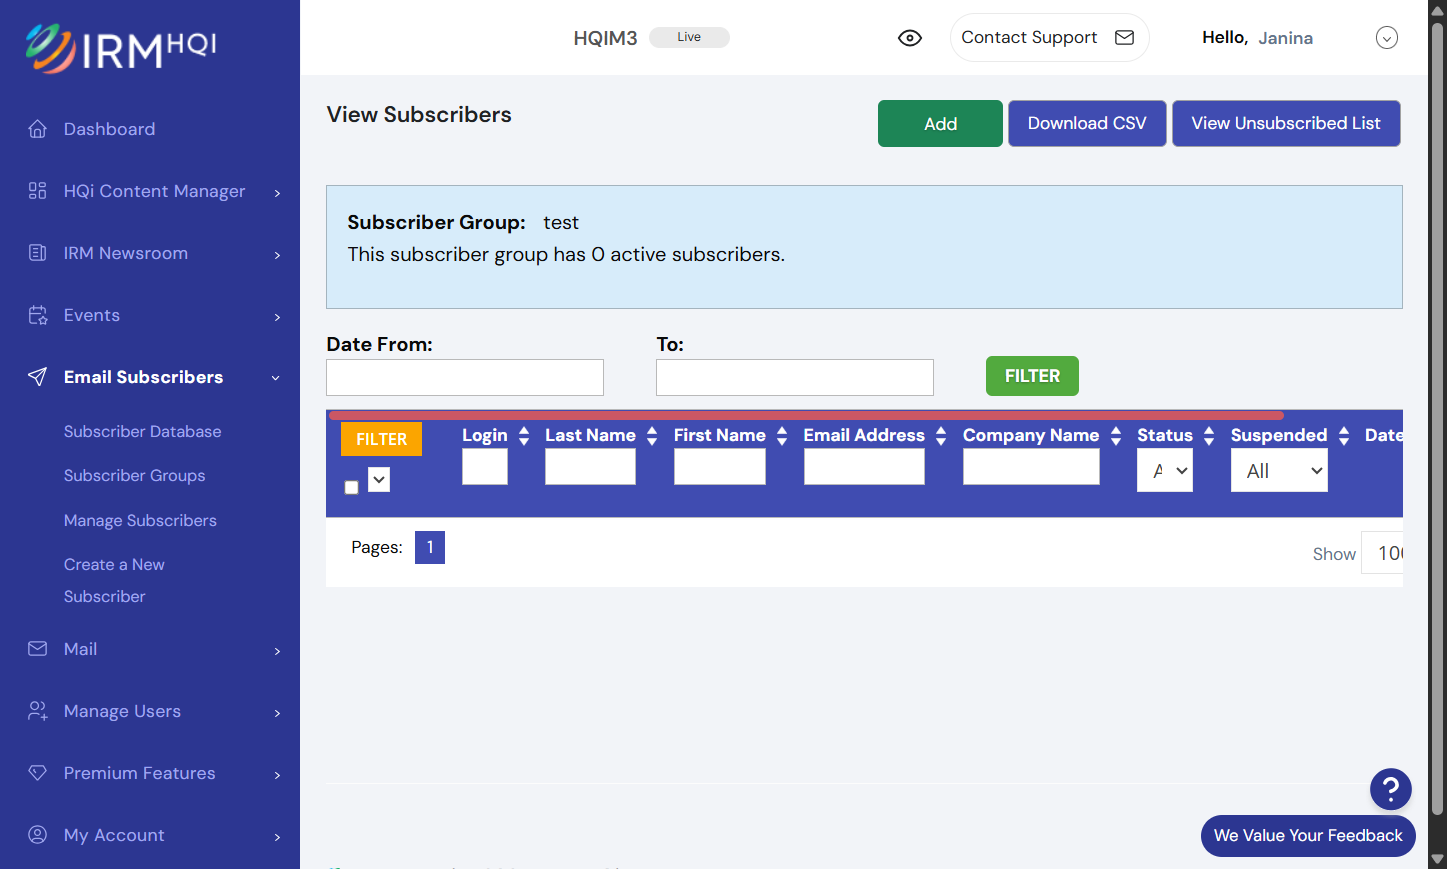Screen dimensions: 1447x869
Task: Click the Mail envelope icon in sidebar
Action: tap(38, 649)
